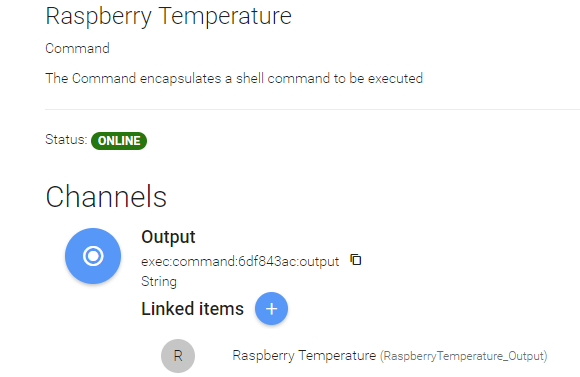This screenshot has height=377, width=580.
Task: Click the RaspberryTemperature_Output item name
Action: [x=463, y=356]
